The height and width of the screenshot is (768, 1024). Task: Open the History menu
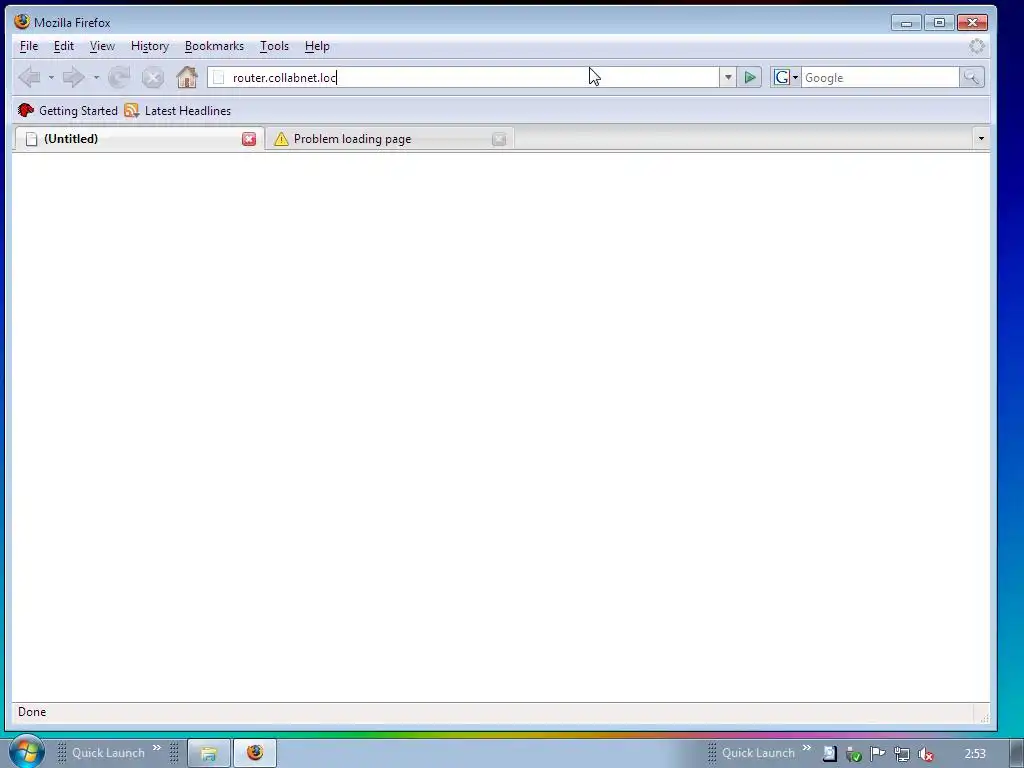pos(150,46)
